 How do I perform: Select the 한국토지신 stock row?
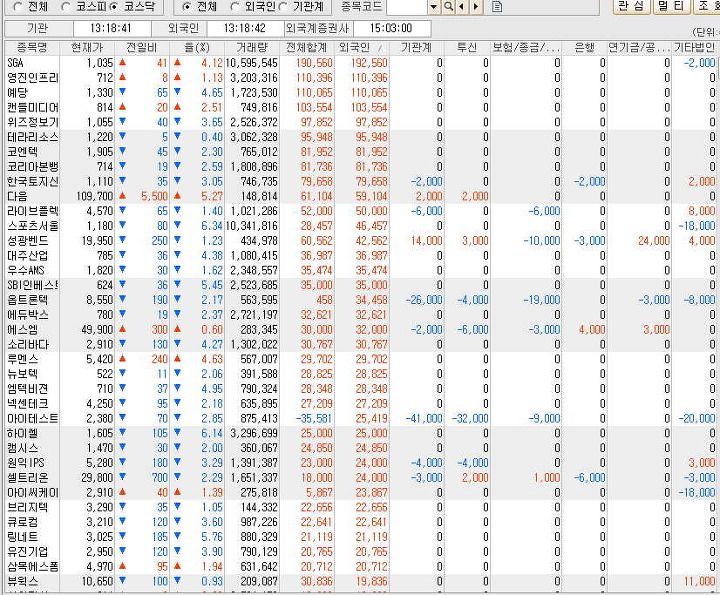(361, 181)
